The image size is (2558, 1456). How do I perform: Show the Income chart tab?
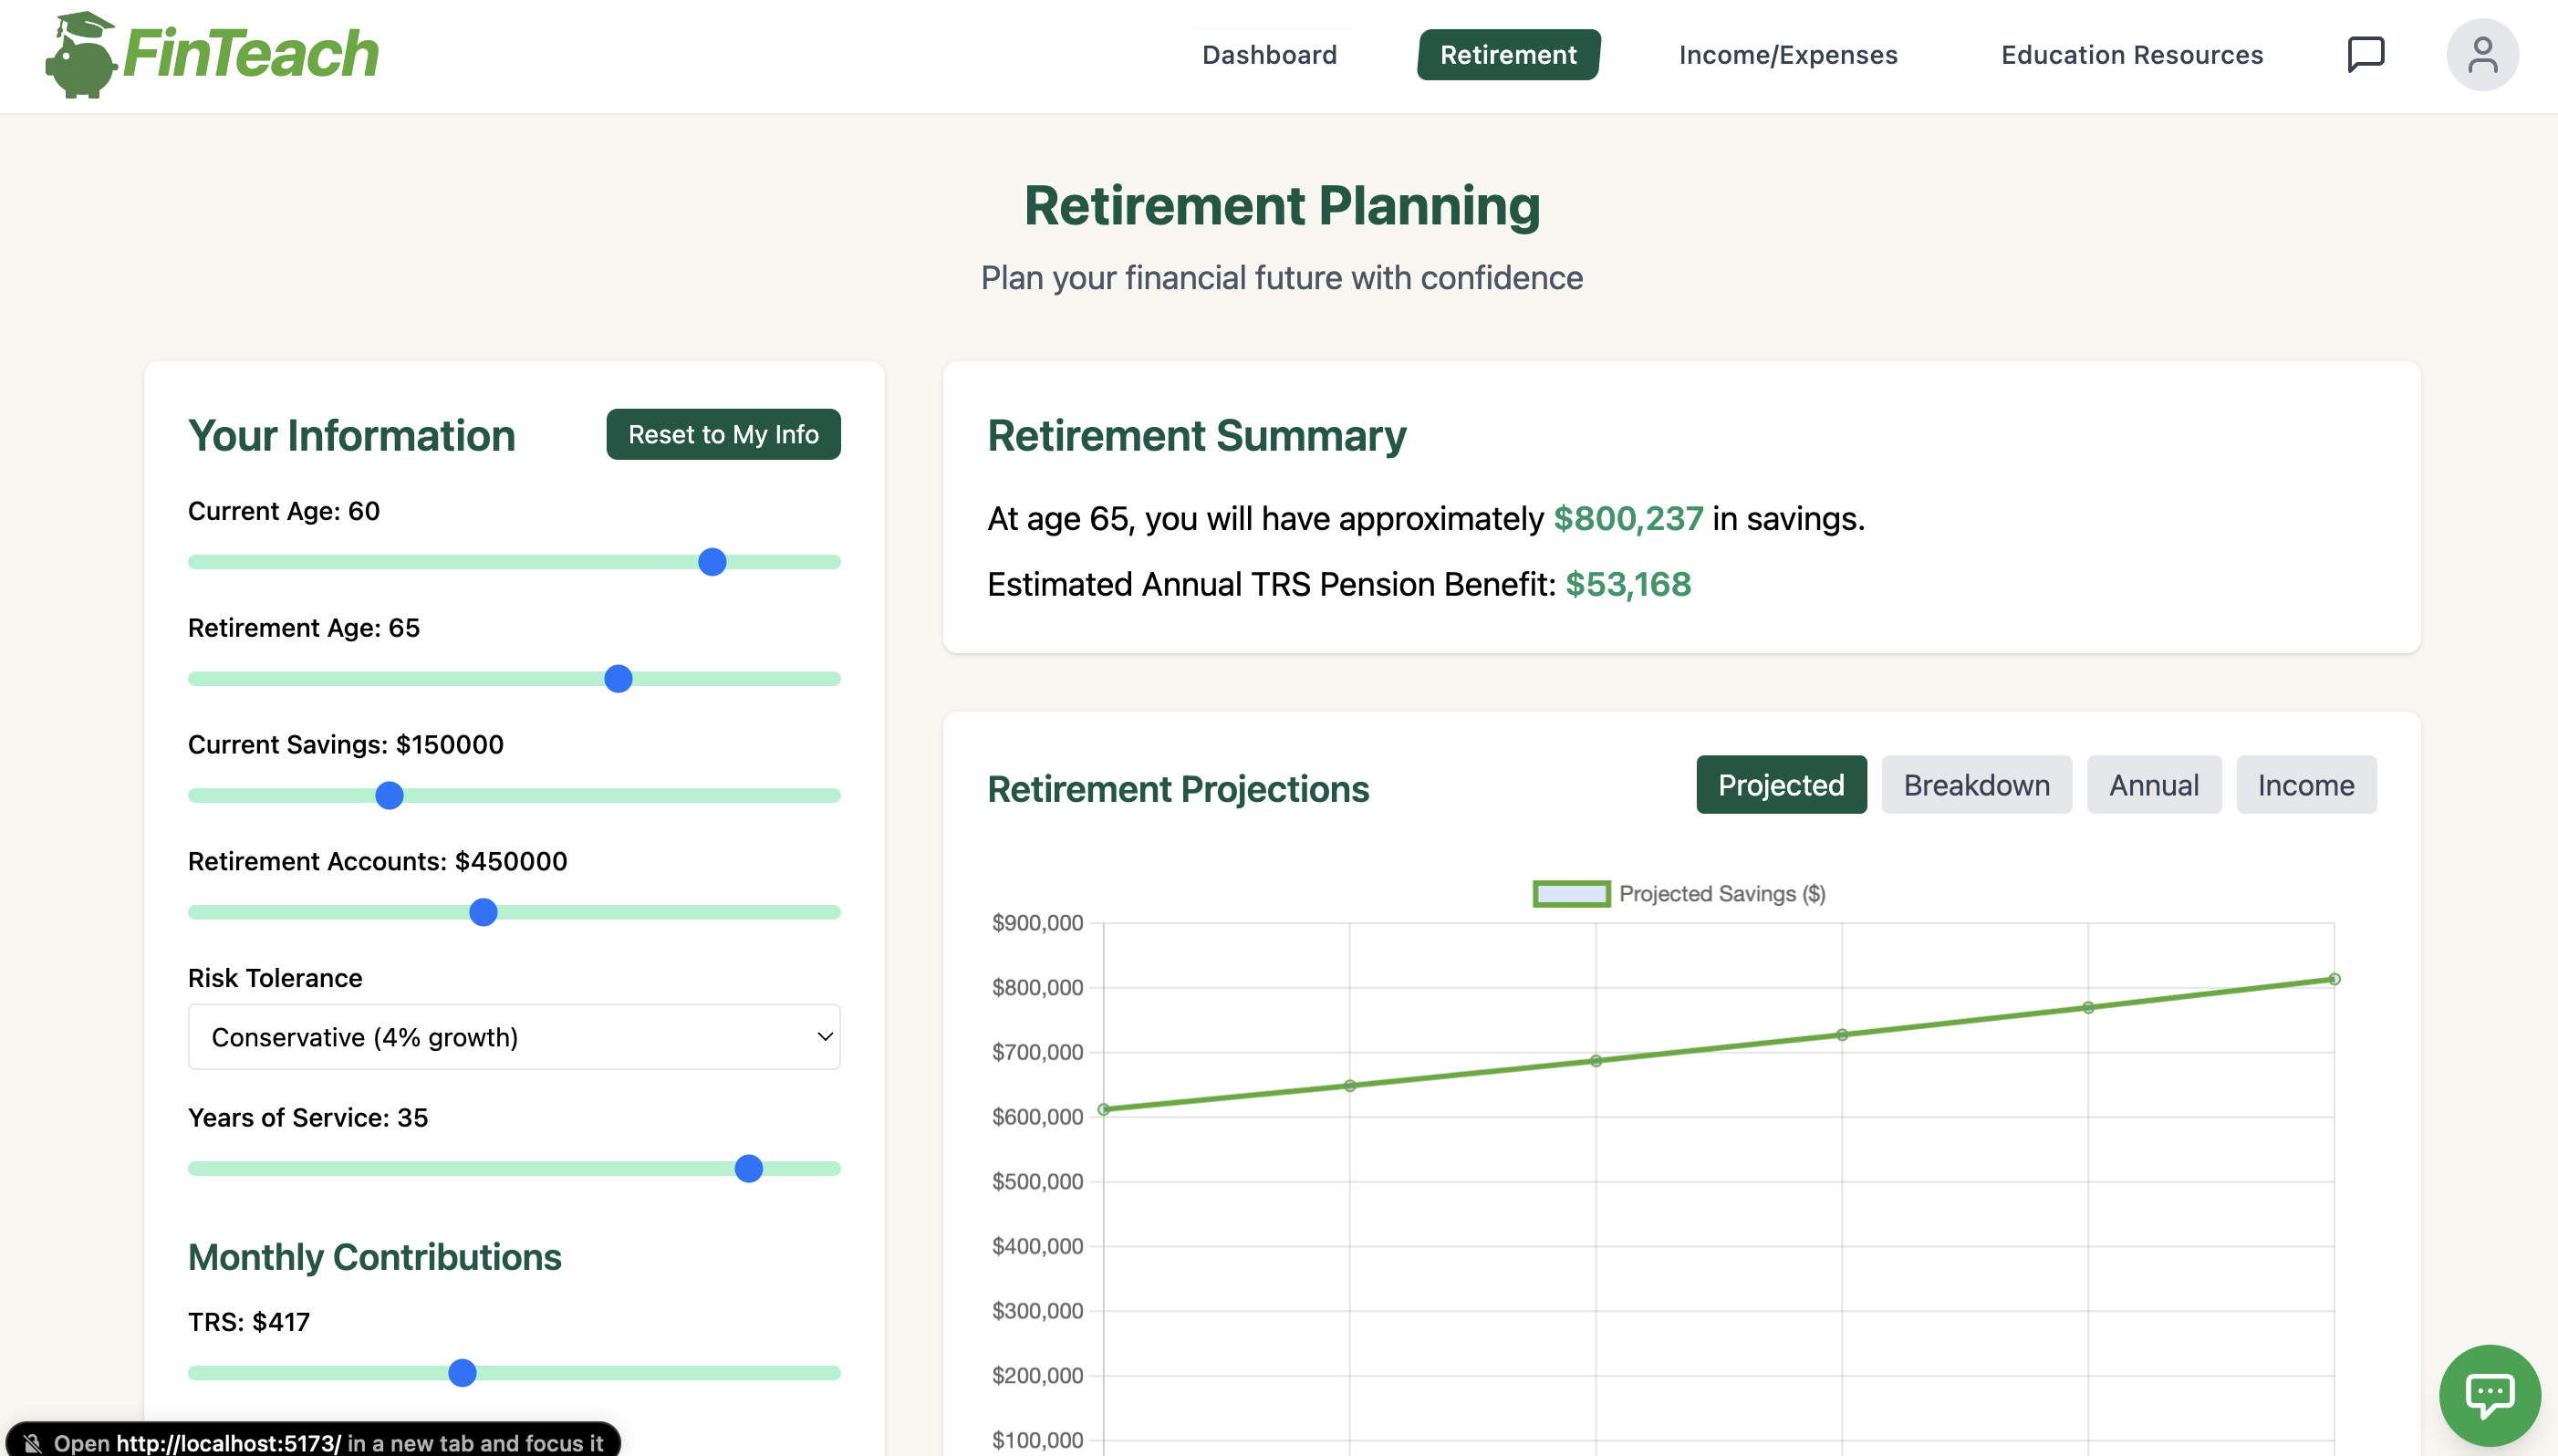pos(2305,785)
